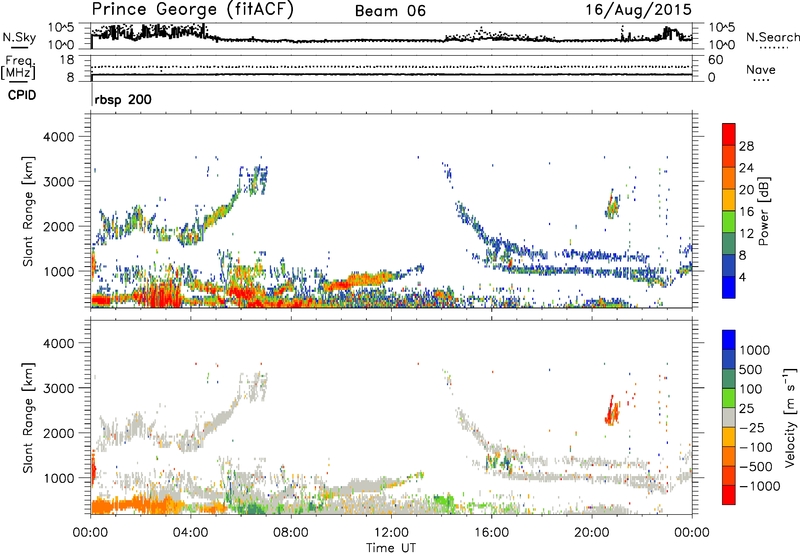Click the '28' tick on power colorbar

point(746,146)
